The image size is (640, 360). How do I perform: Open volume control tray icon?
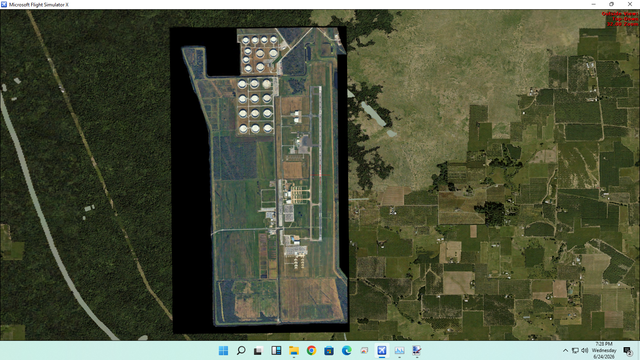(x=584, y=351)
